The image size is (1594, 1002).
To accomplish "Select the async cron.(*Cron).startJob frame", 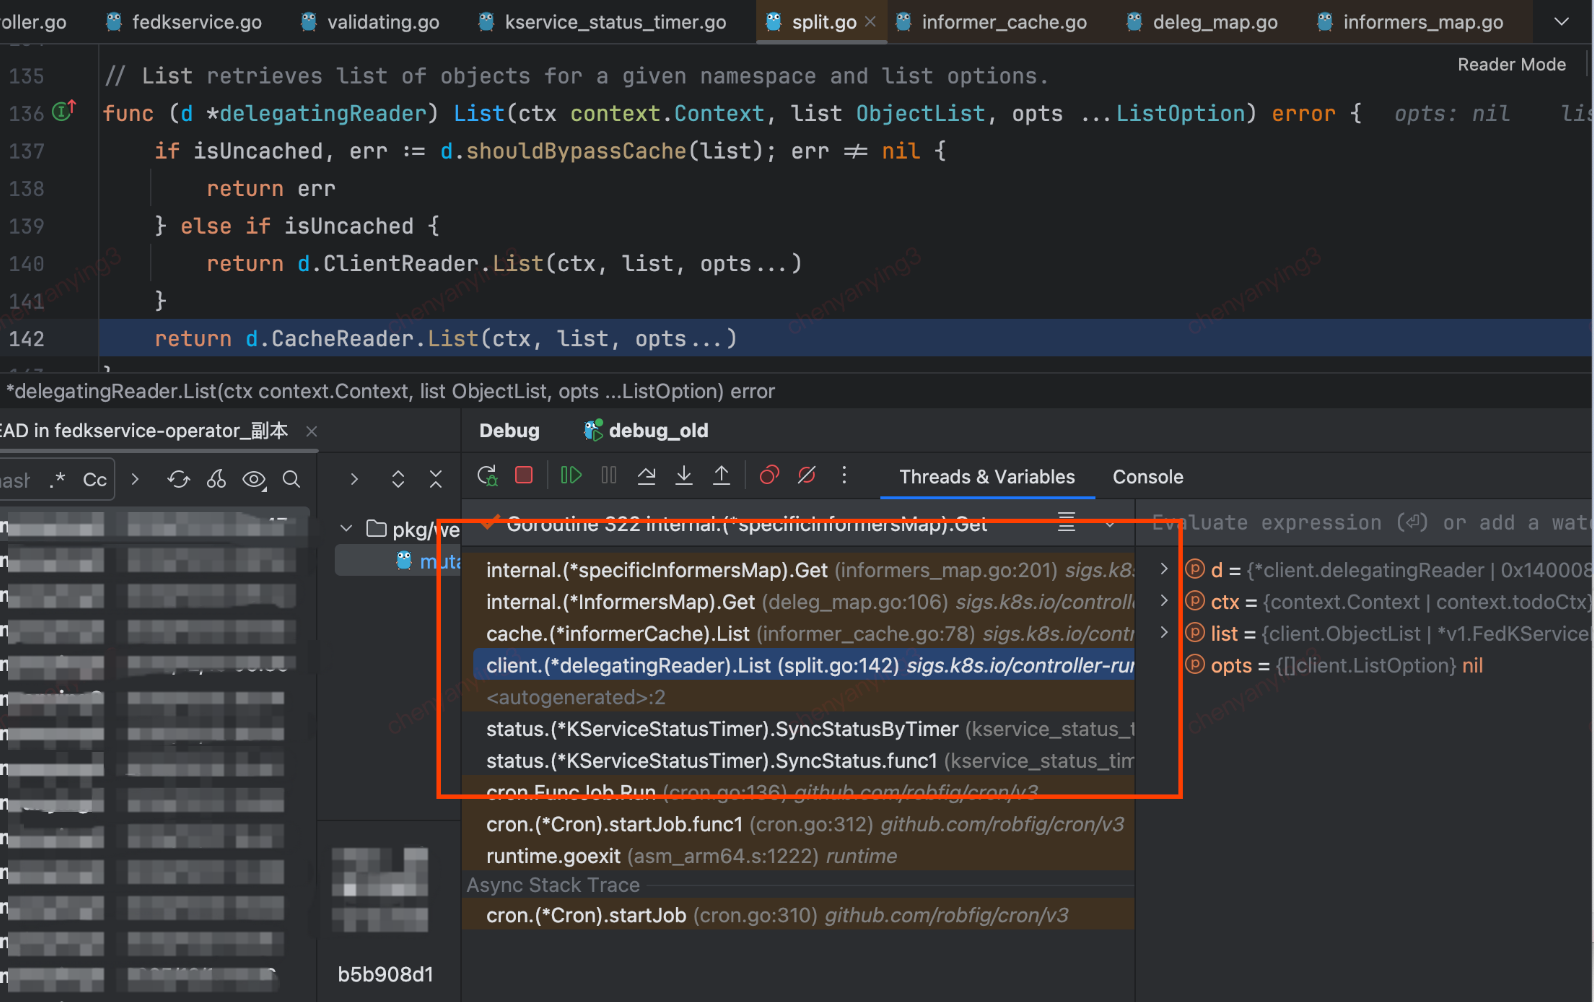I will [803, 916].
